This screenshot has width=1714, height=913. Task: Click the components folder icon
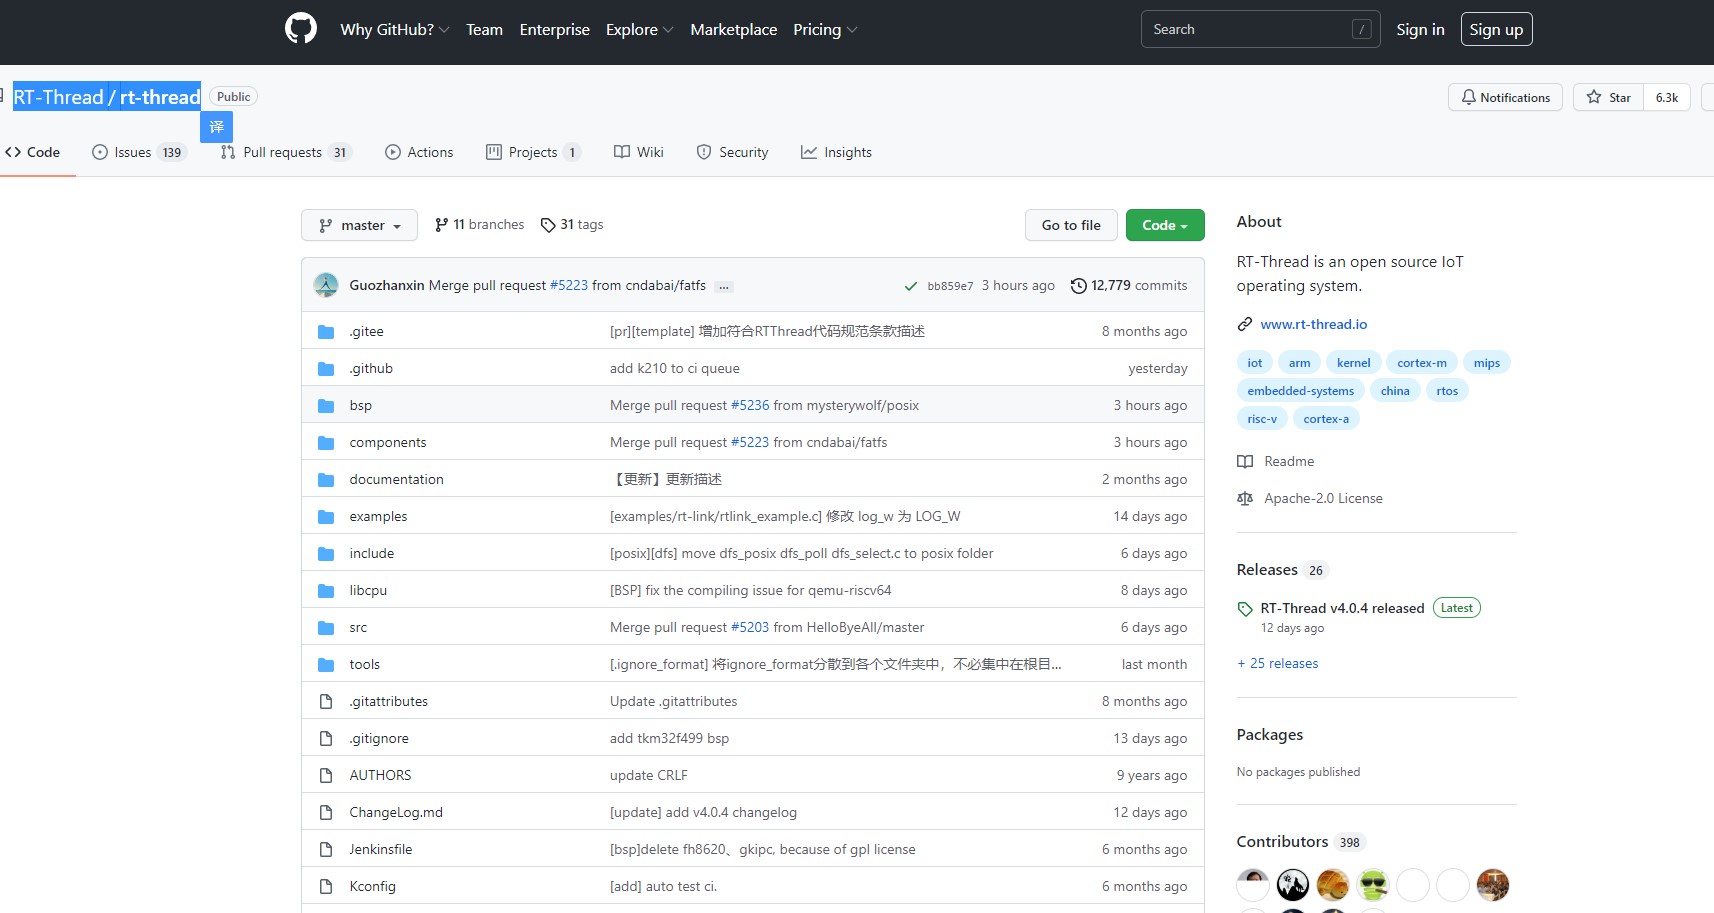[x=326, y=442]
